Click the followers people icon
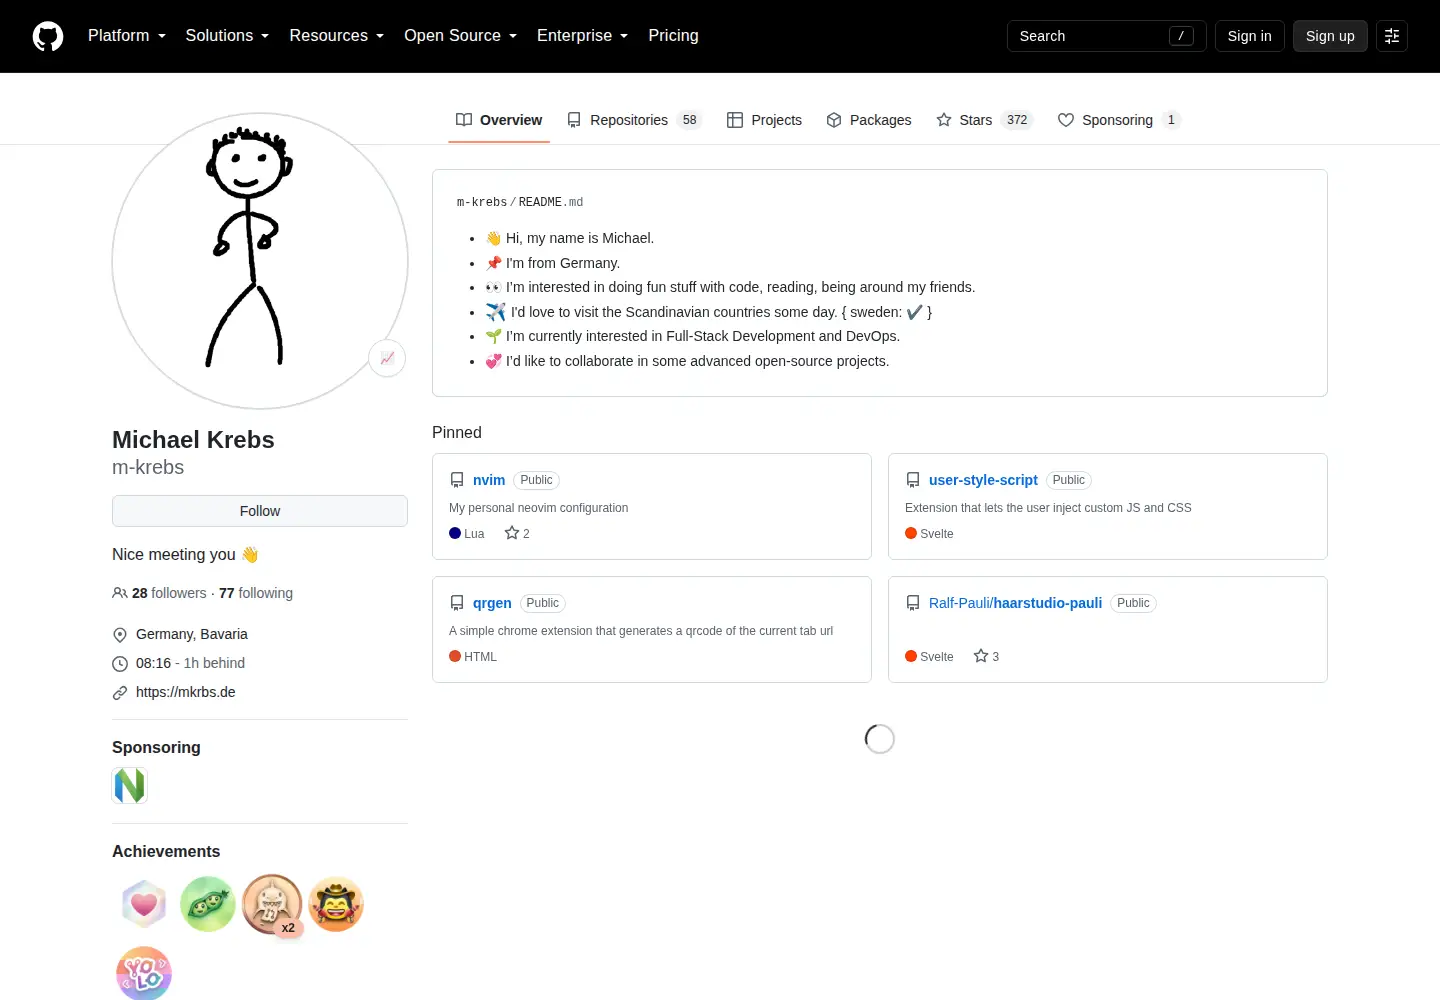This screenshot has height=1000, width=1440. click(120, 593)
